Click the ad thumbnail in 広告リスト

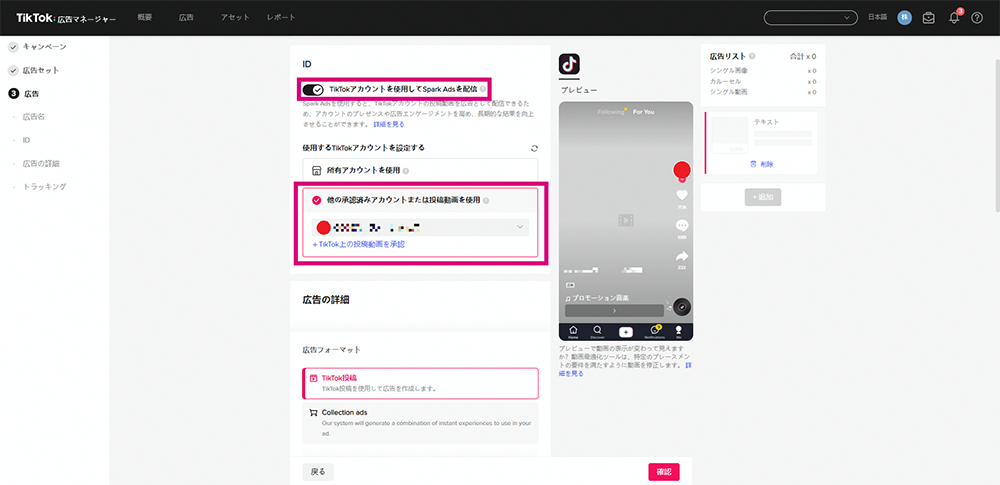pyautogui.click(x=730, y=134)
